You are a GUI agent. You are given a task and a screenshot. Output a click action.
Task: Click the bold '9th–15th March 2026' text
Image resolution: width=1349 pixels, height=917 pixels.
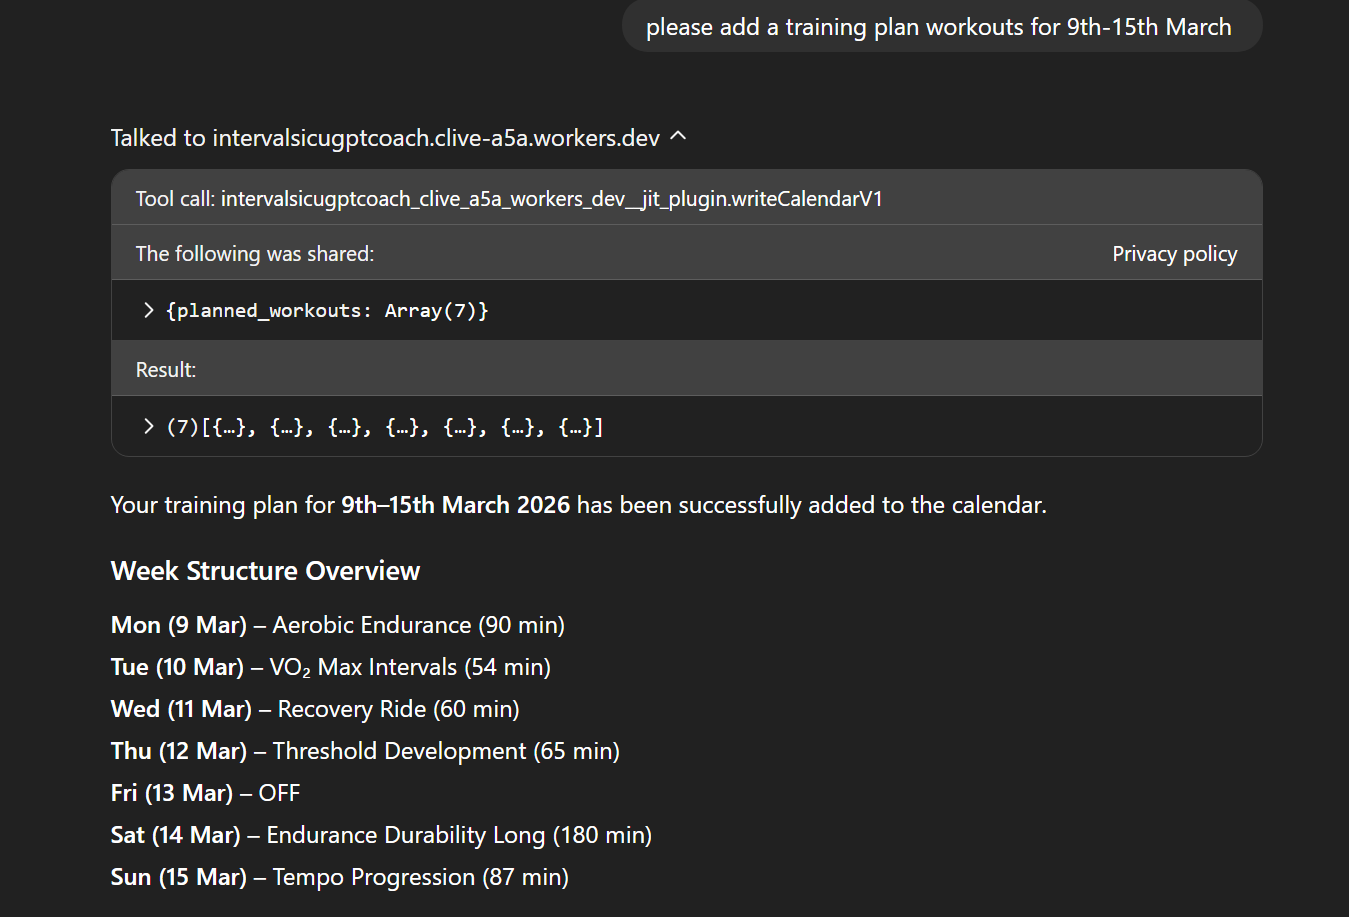(x=455, y=505)
